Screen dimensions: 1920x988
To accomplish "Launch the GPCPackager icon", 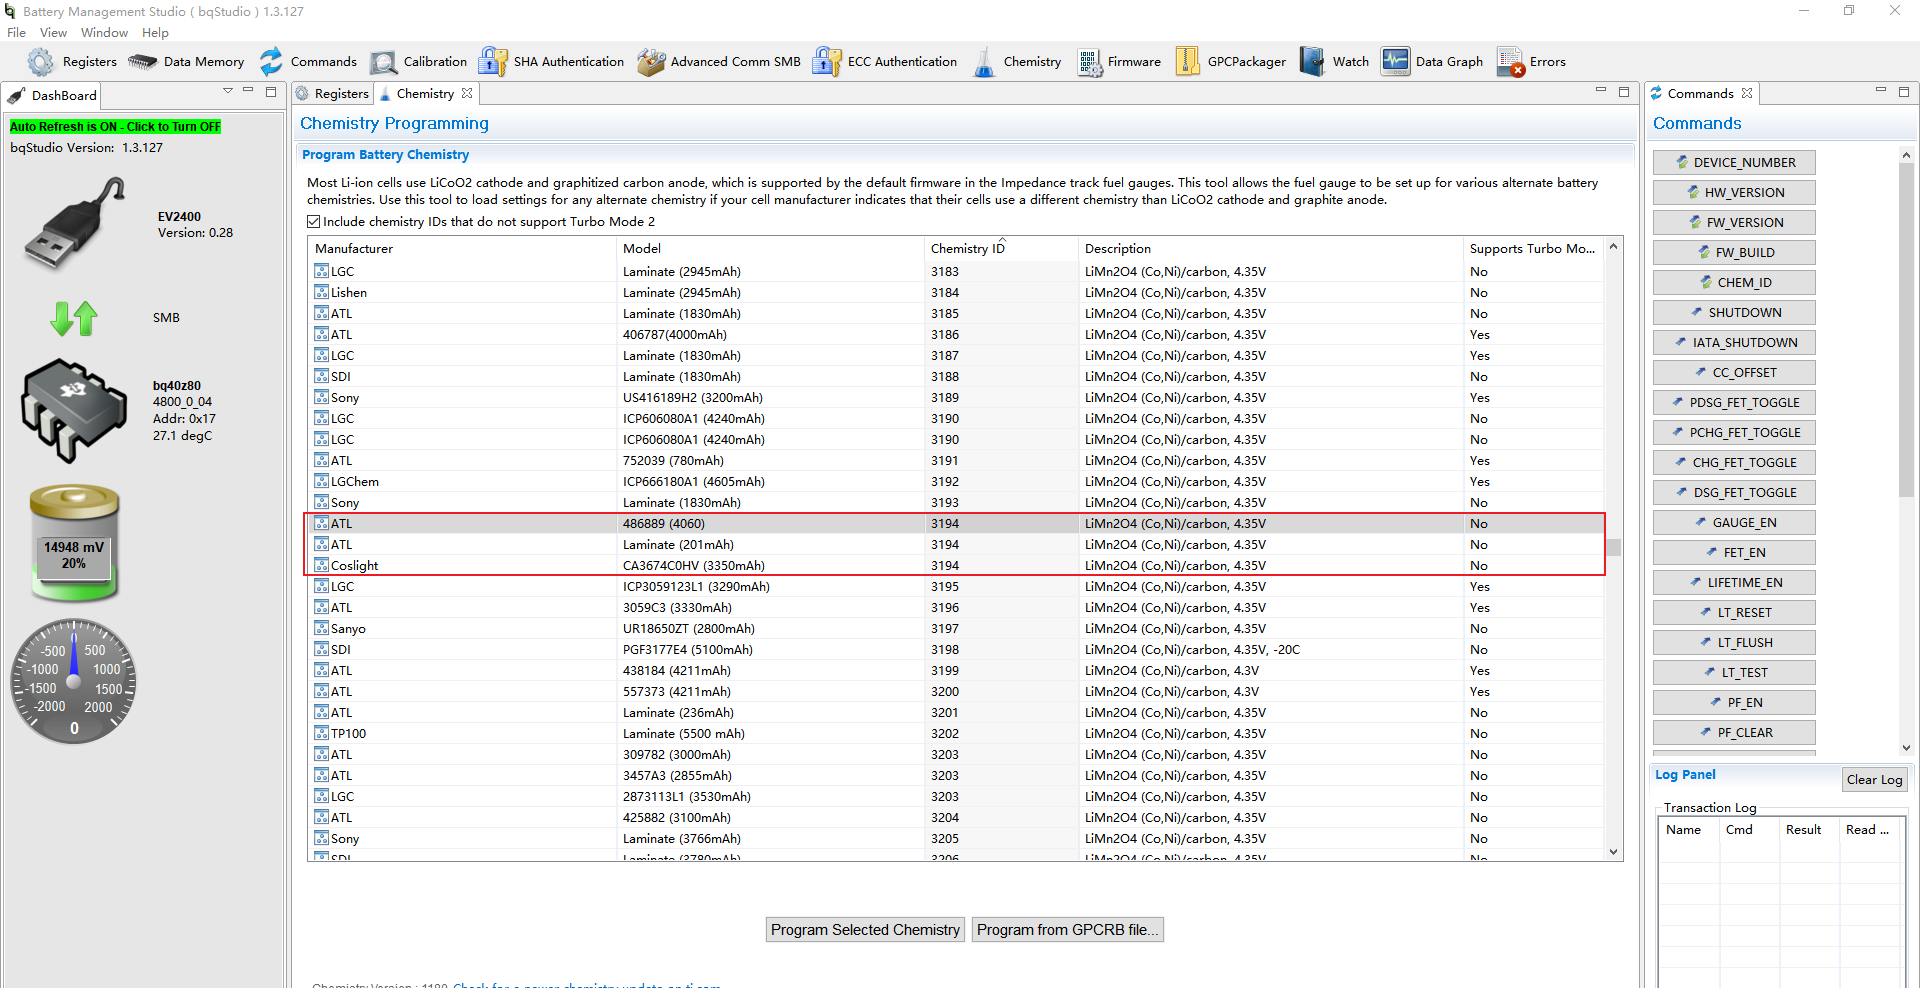I will (x=1187, y=62).
